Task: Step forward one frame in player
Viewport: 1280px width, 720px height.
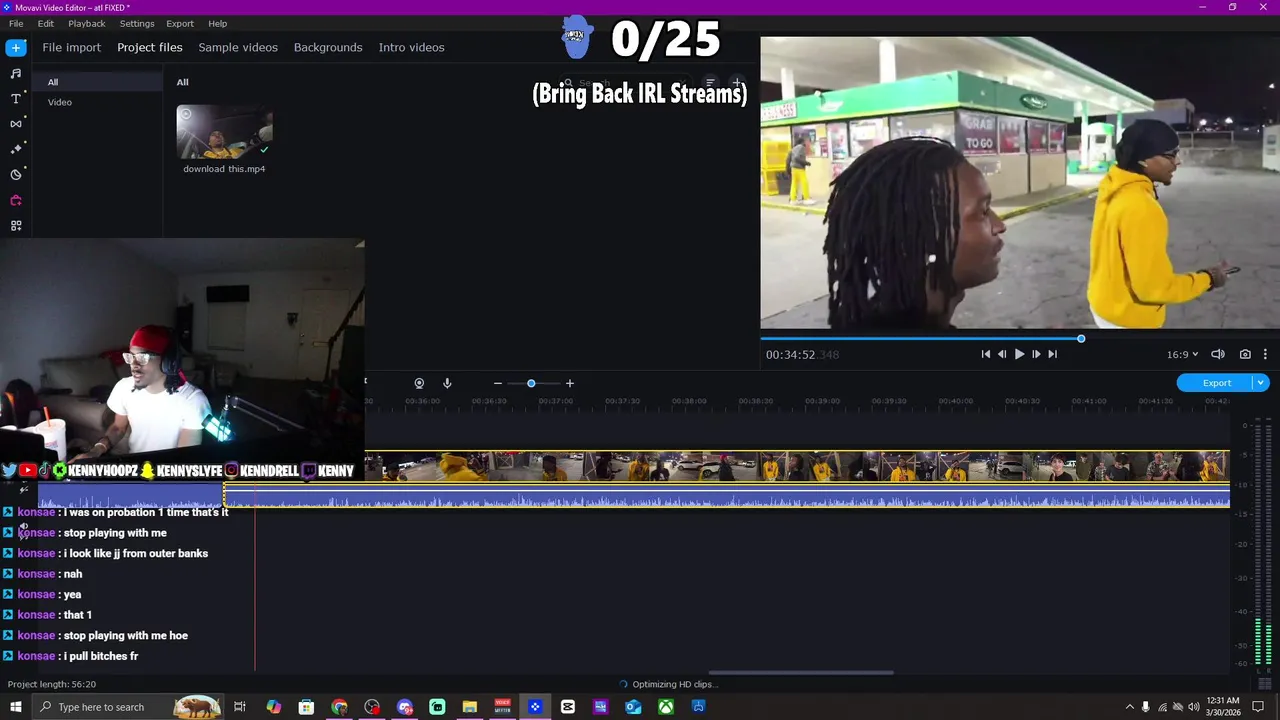Action: tap(1036, 354)
